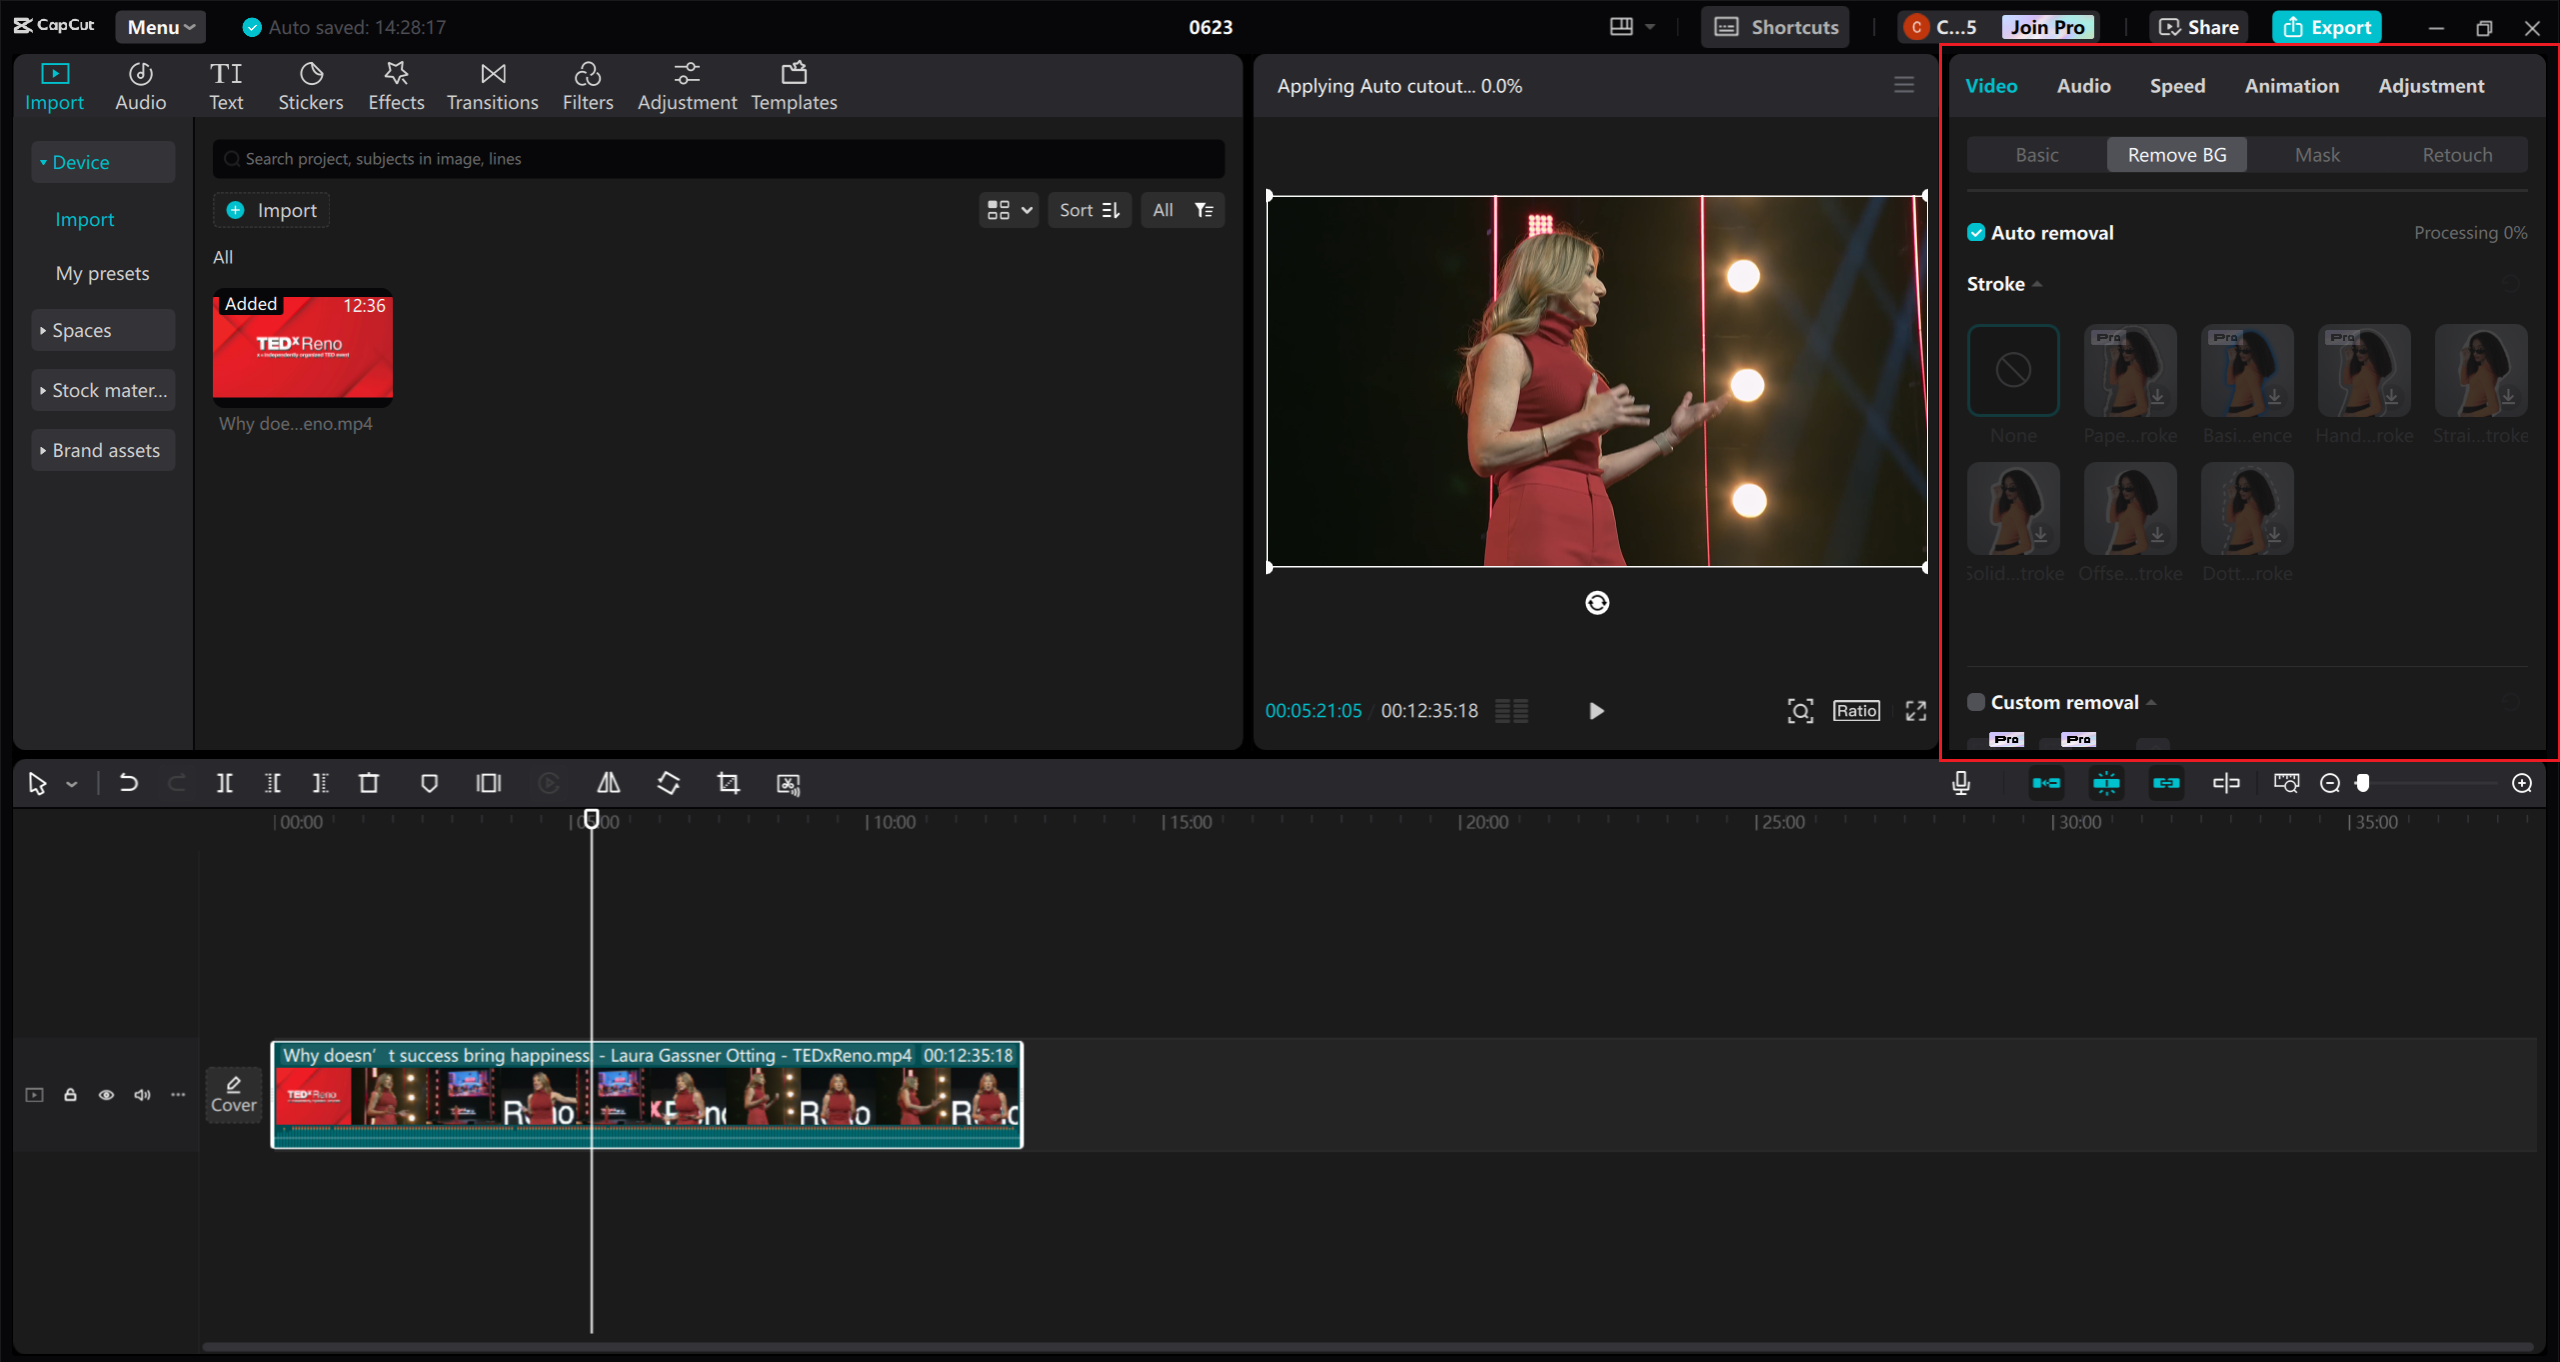Click the Undo arrow icon
This screenshot has width=2560, height=1362.
click(128, 783)
